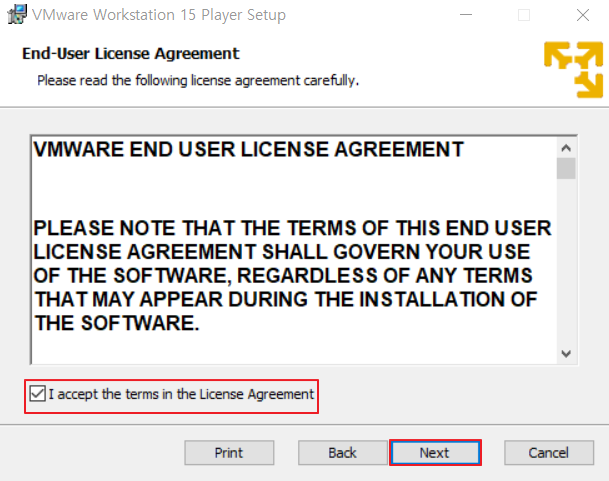Cancel the VMware Player setup
This screenshot has height=481, width=609.
click(548, 453)
